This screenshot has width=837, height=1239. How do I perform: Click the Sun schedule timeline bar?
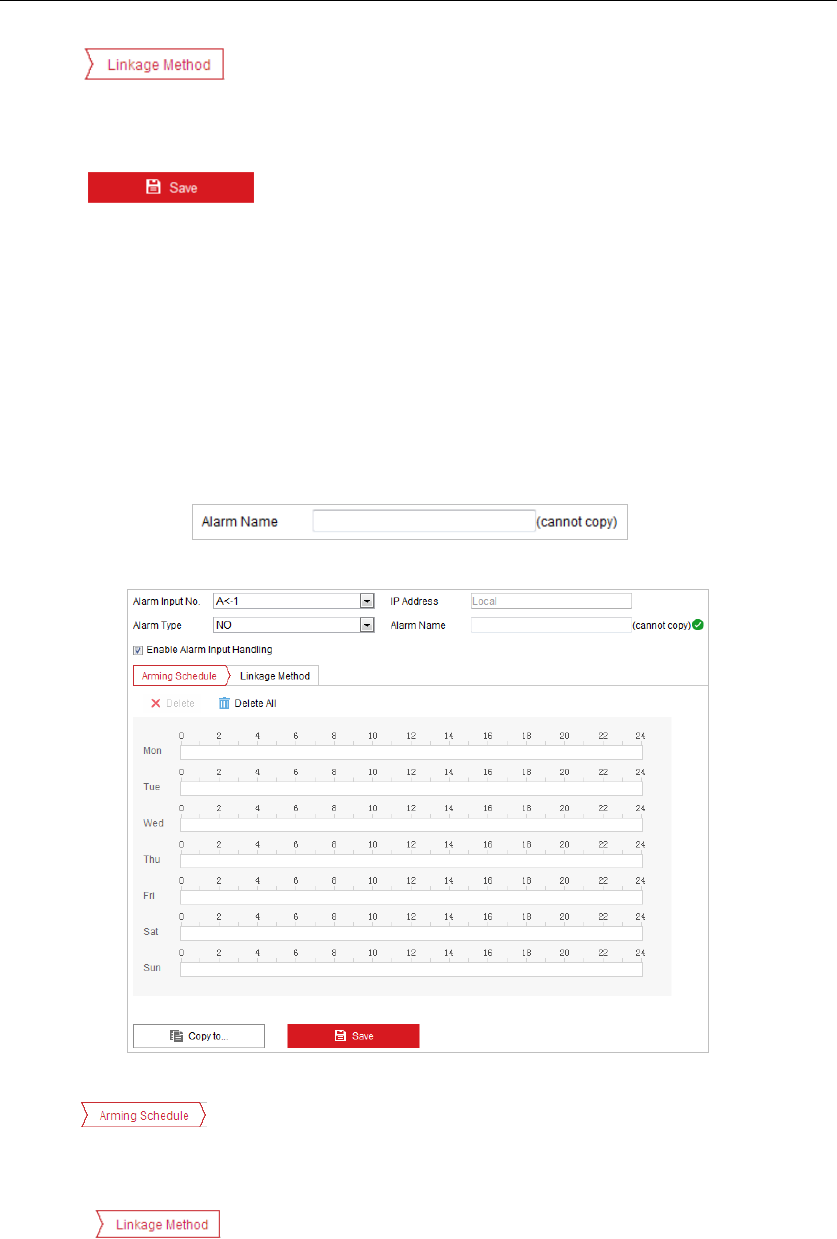click(x=410, y=969)
